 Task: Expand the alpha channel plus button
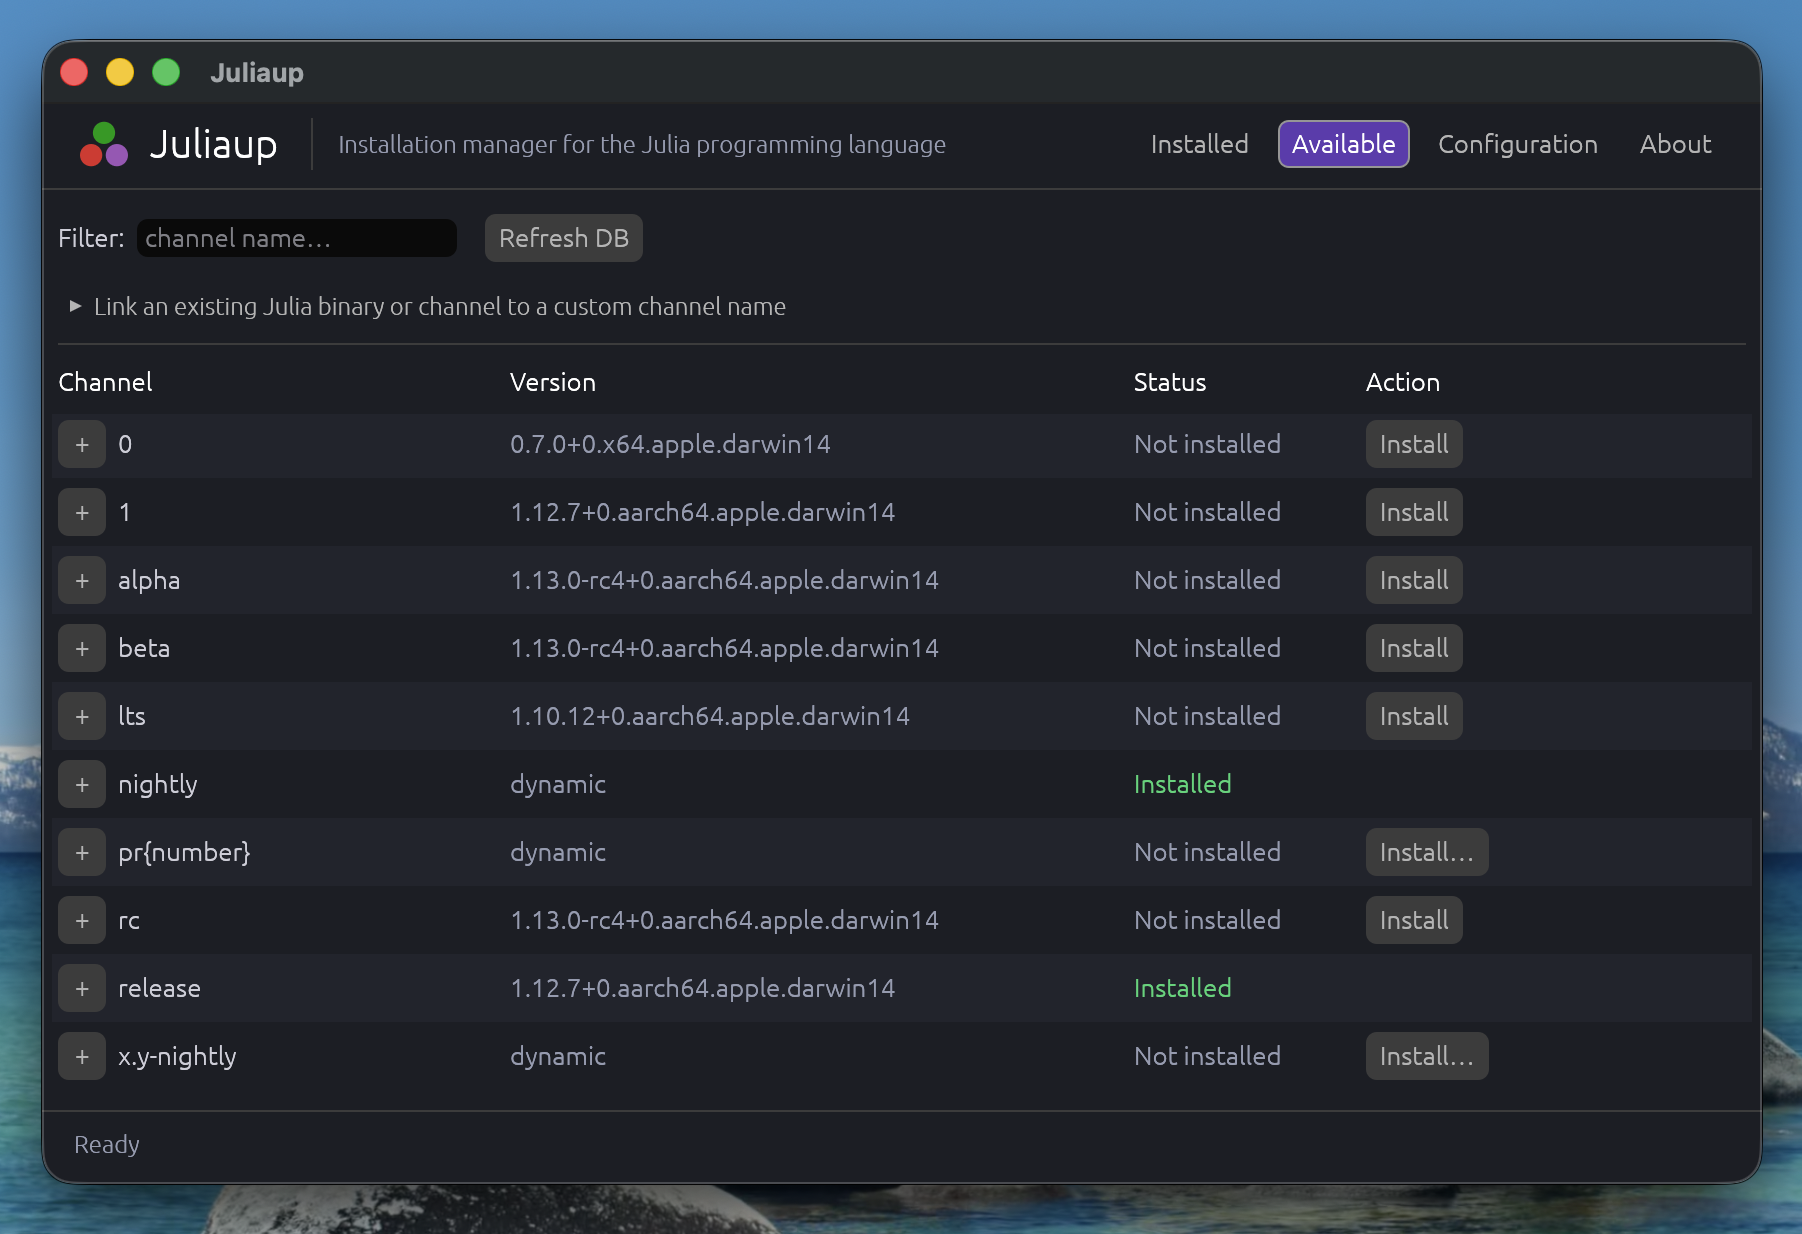pyautogui.click(x=82, y=580)
